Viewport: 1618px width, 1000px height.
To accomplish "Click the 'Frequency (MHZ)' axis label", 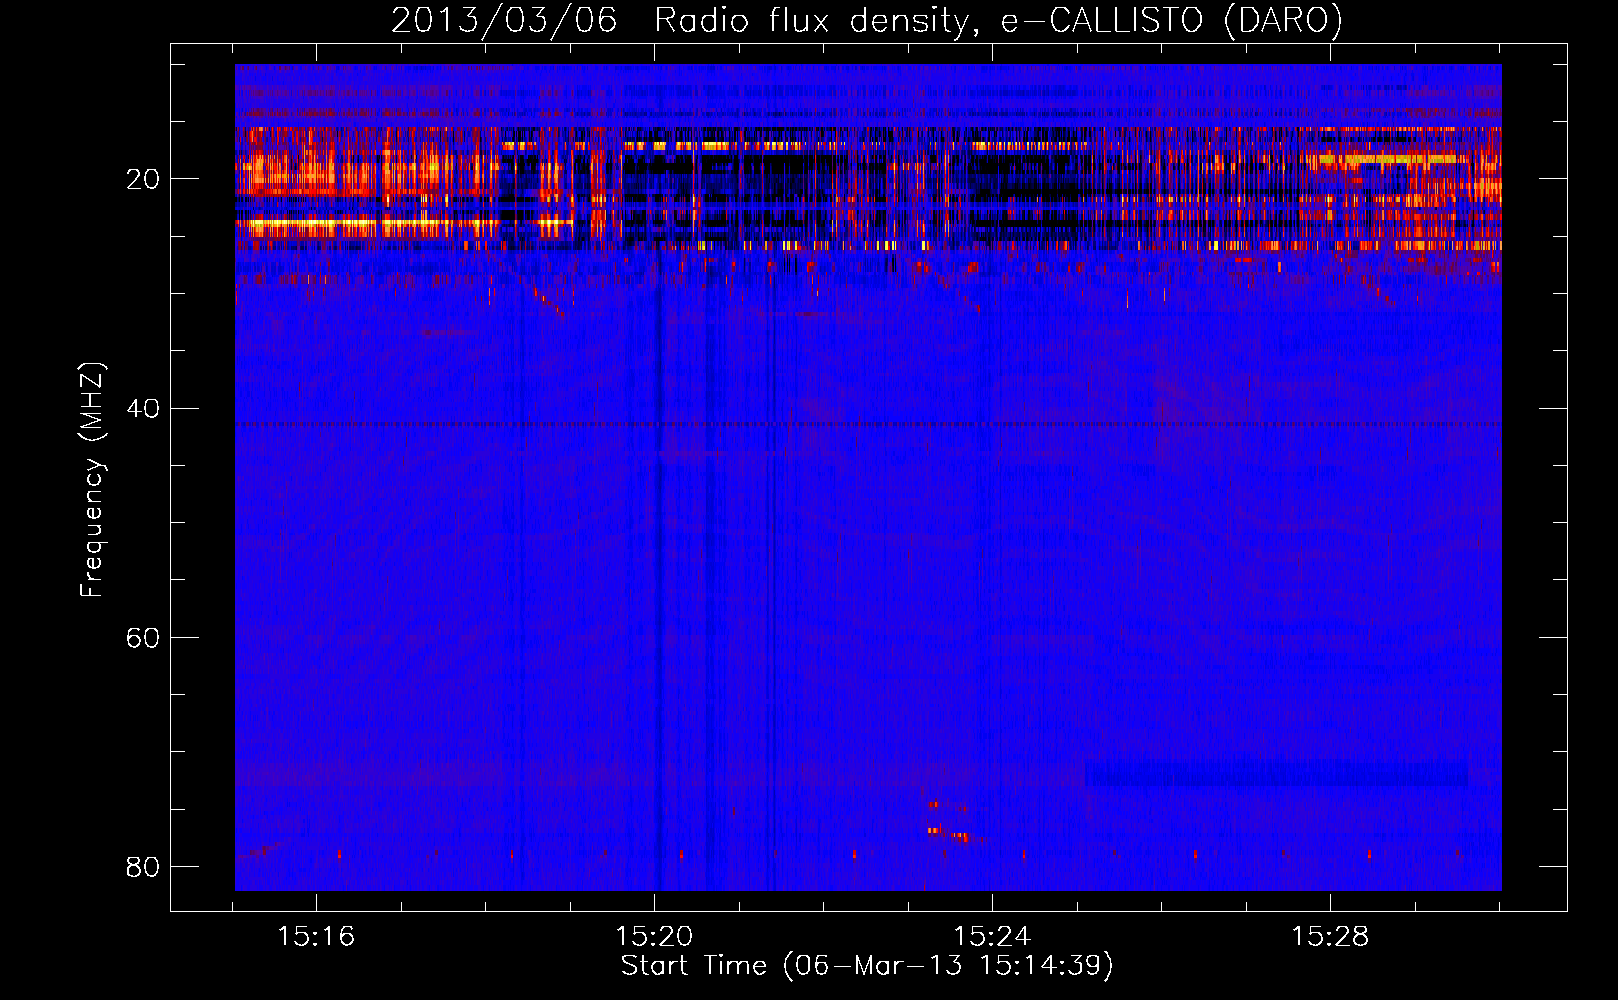I will click(92, 480).
